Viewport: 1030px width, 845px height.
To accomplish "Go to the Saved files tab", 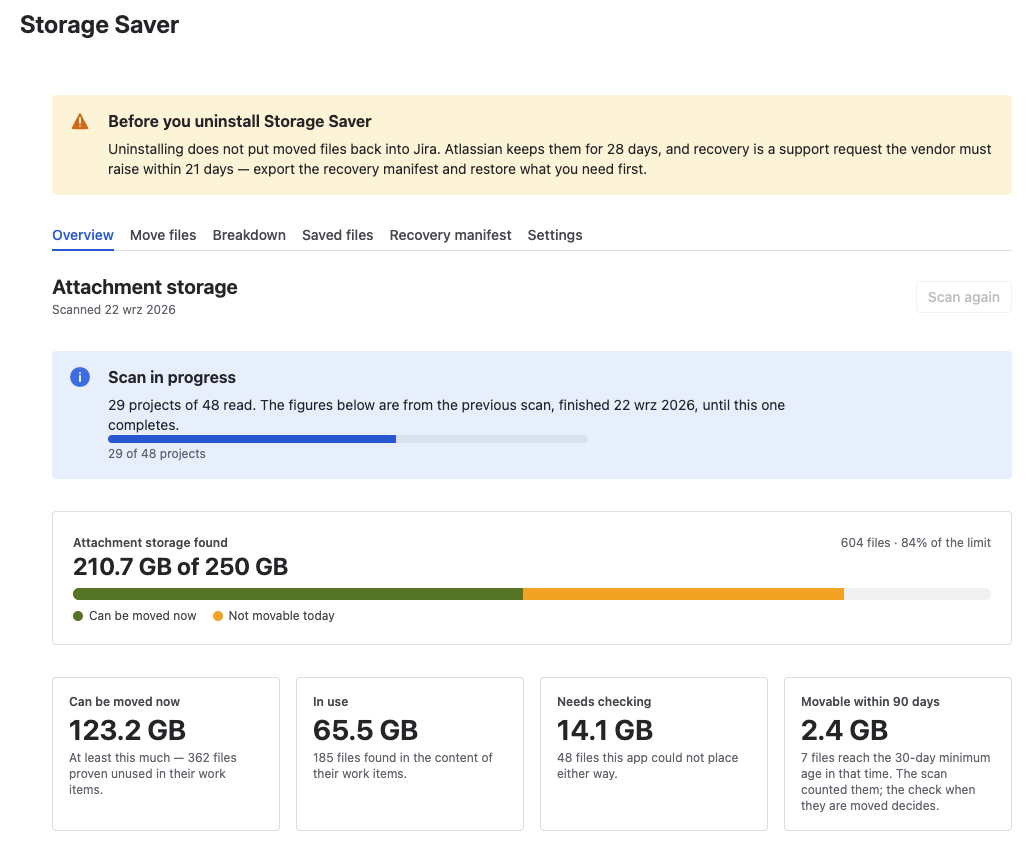I will pyautogui.click(x=338, y=235).
